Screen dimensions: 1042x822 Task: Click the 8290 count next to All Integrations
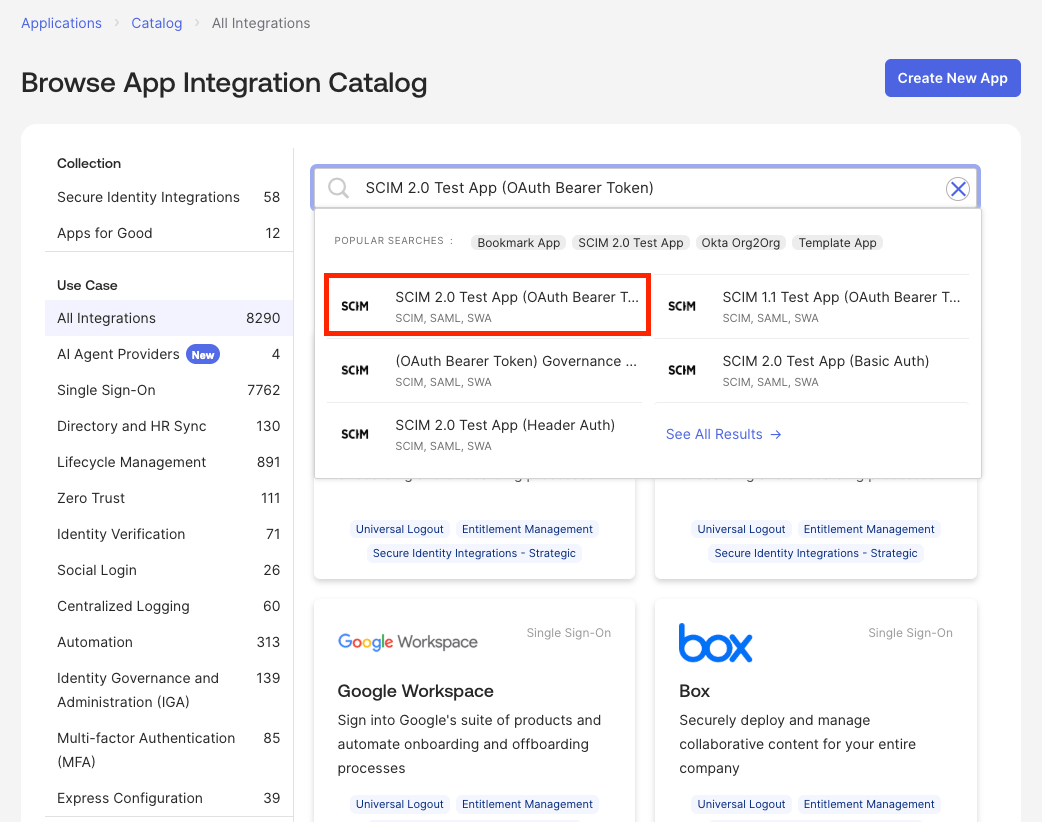point(262,318)
